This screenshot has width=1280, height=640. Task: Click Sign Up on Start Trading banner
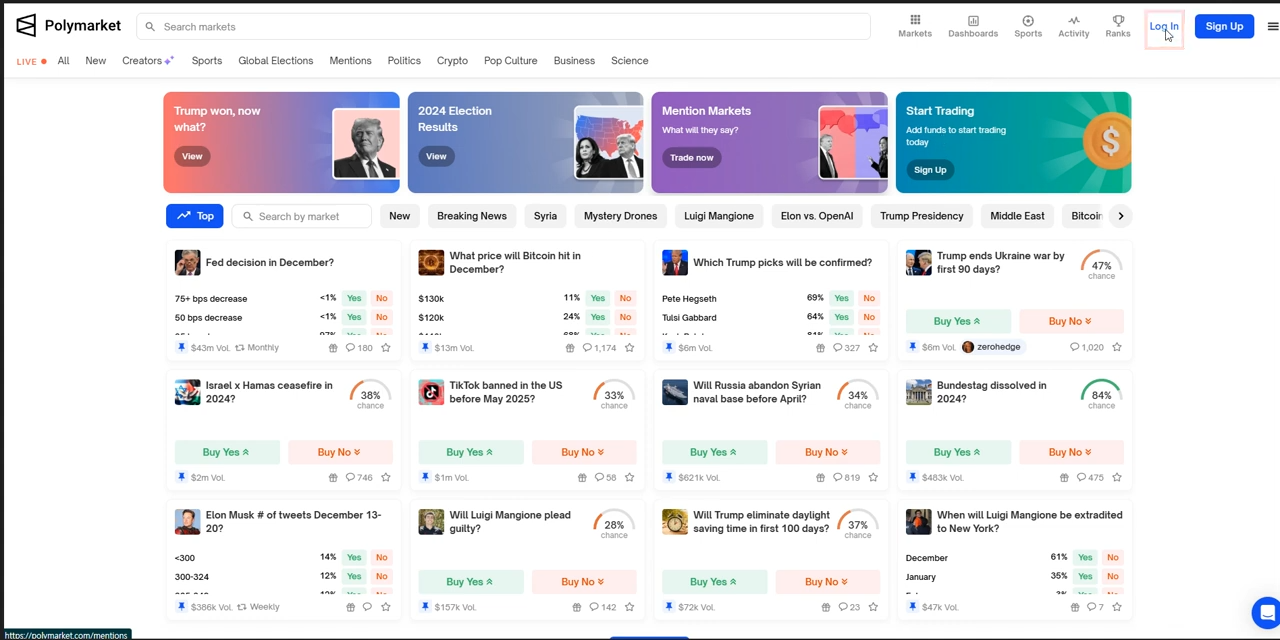pos(930,170)
